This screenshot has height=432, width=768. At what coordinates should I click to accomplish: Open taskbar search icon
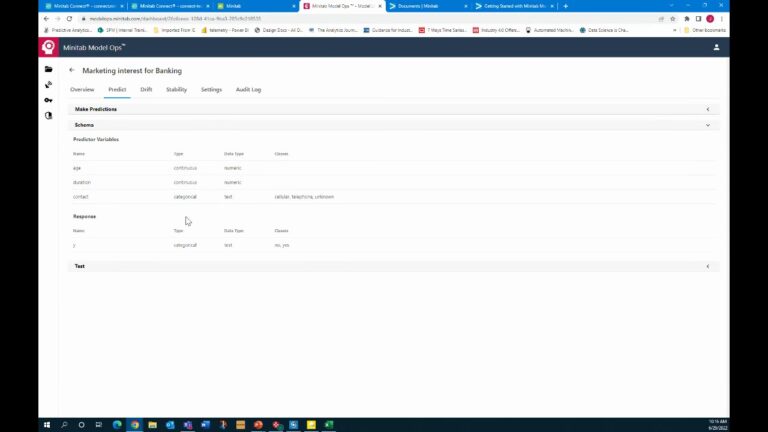coord(64,425)
